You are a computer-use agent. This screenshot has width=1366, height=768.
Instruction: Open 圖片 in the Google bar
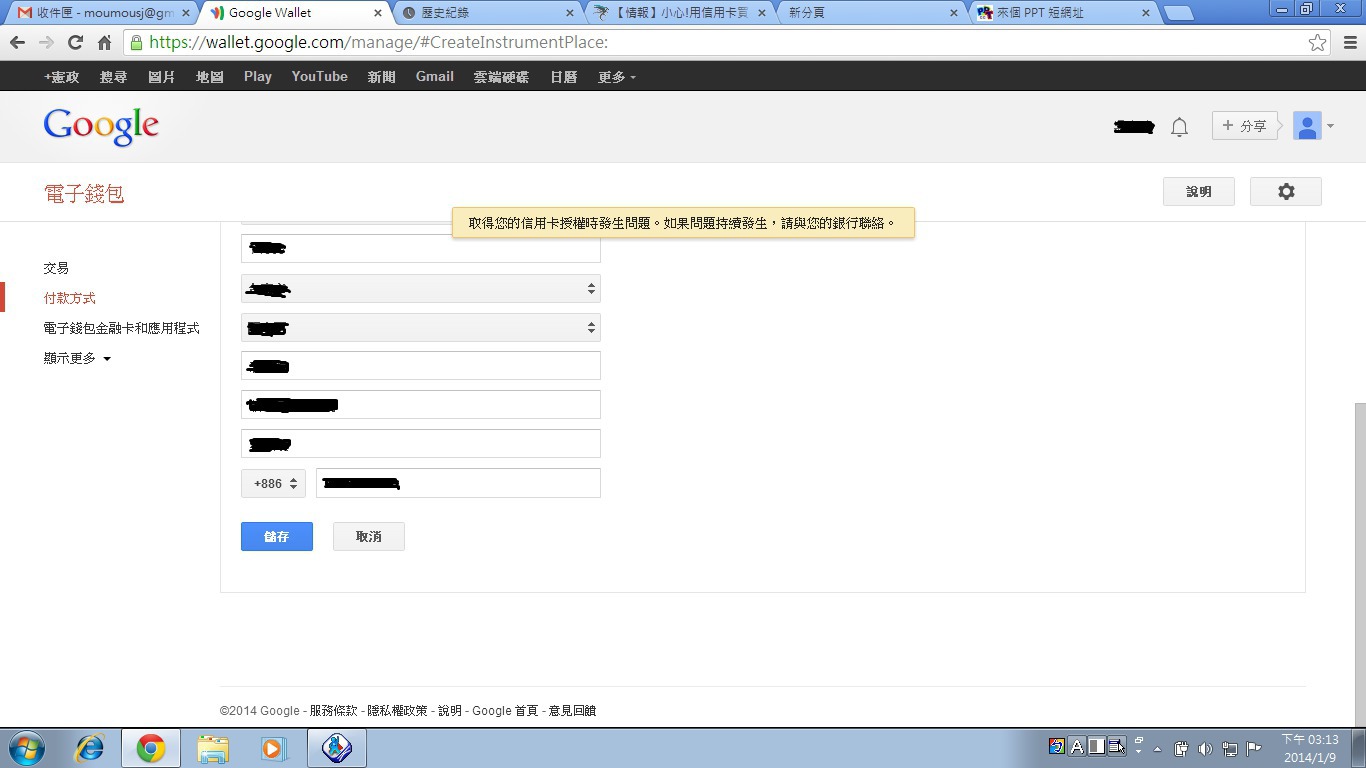coord(162,77)
